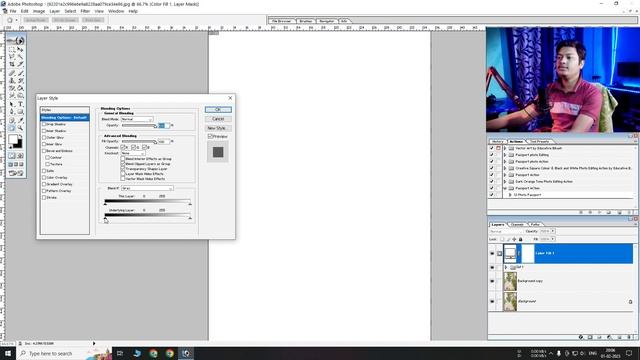Expand Vector Art action set

(505, 148)
